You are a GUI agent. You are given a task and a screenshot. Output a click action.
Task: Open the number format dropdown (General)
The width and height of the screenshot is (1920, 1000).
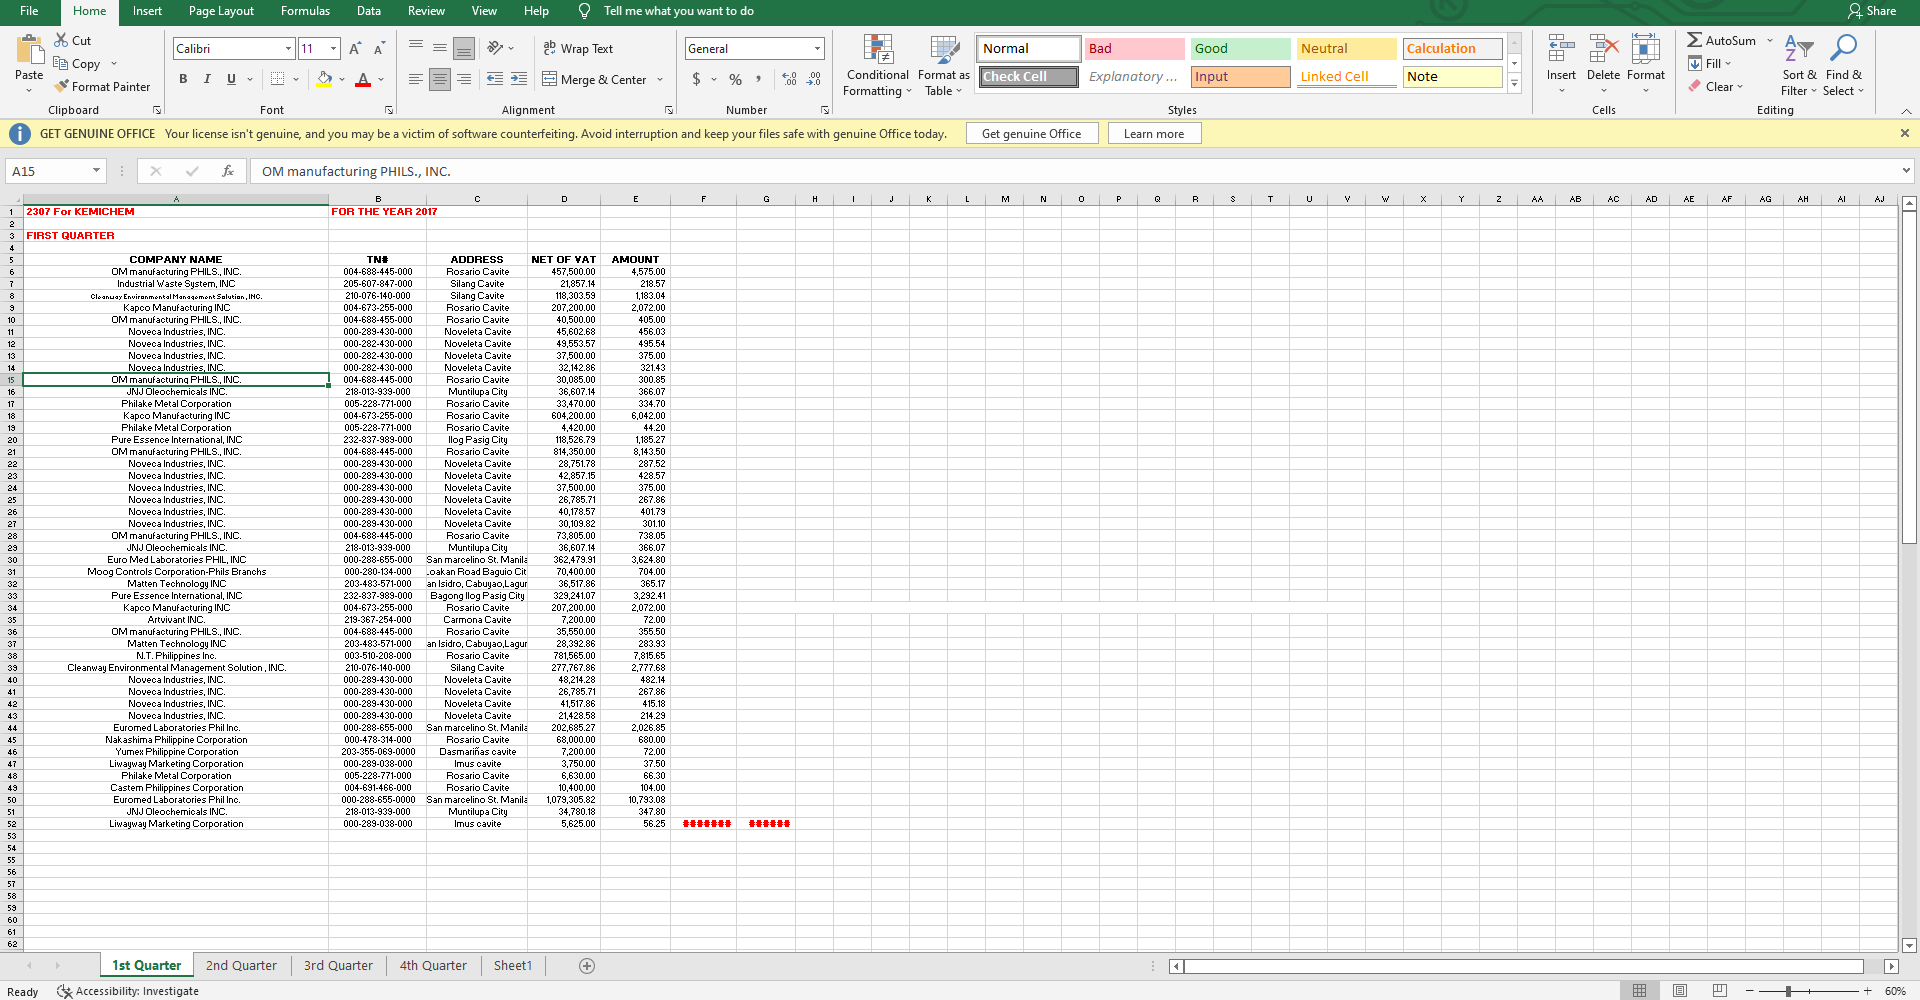[x=817, y=48]
